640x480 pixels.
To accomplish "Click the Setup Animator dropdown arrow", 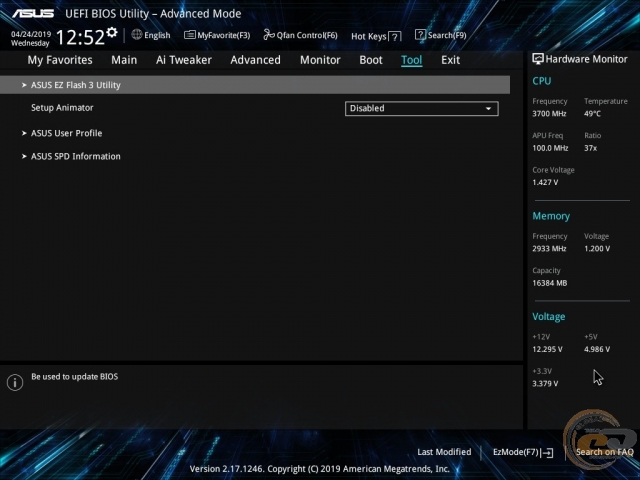I will 488,109.
